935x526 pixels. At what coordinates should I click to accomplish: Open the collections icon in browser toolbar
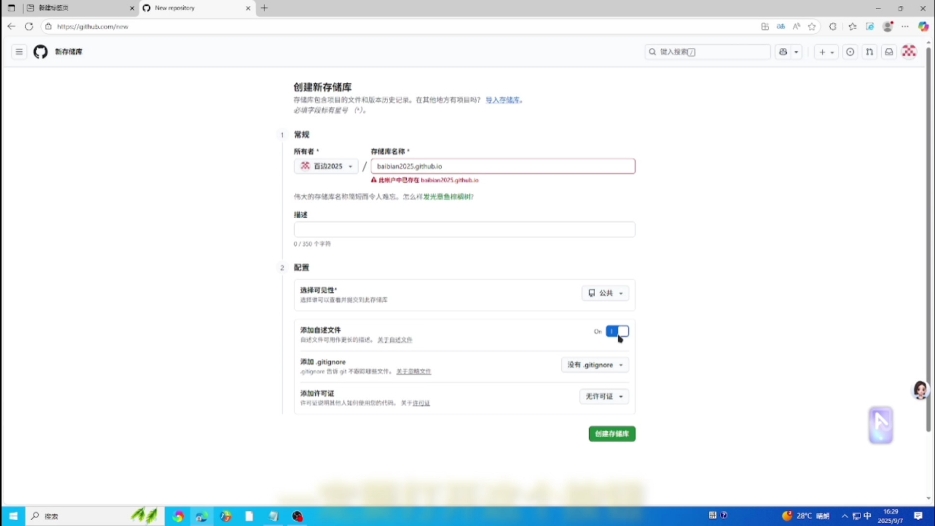click(x=870, y=26)
